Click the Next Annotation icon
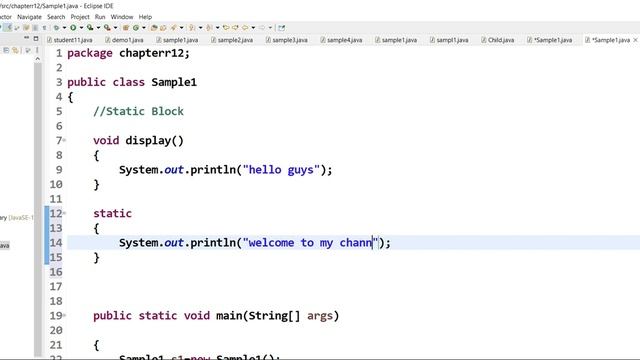The image size is (640, 360). click(x=192, y=28)
